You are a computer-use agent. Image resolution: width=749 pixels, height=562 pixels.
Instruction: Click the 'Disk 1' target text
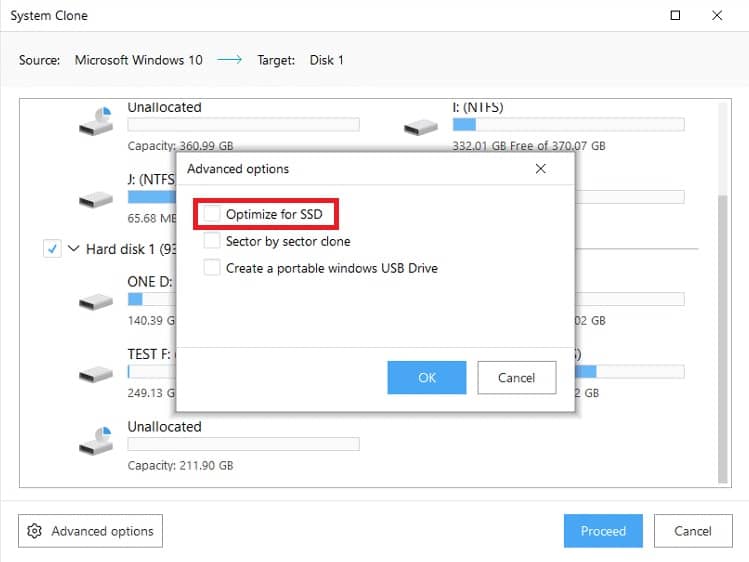coord(326,60)
